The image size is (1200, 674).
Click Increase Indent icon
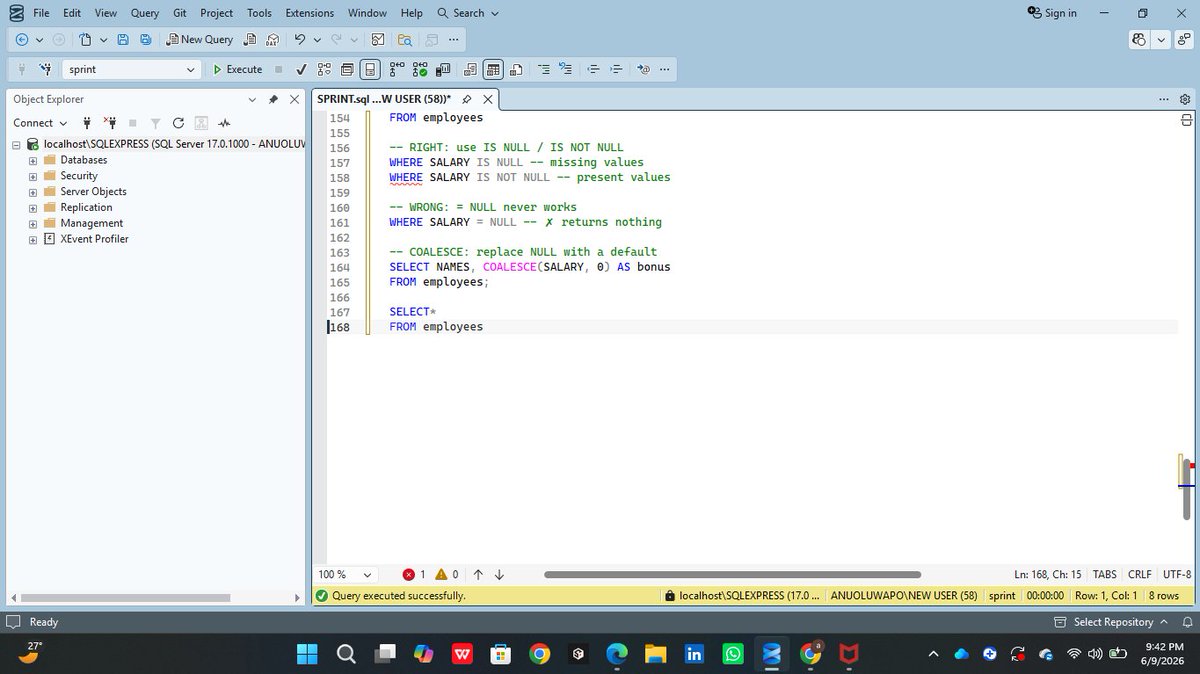coord(617,69)
